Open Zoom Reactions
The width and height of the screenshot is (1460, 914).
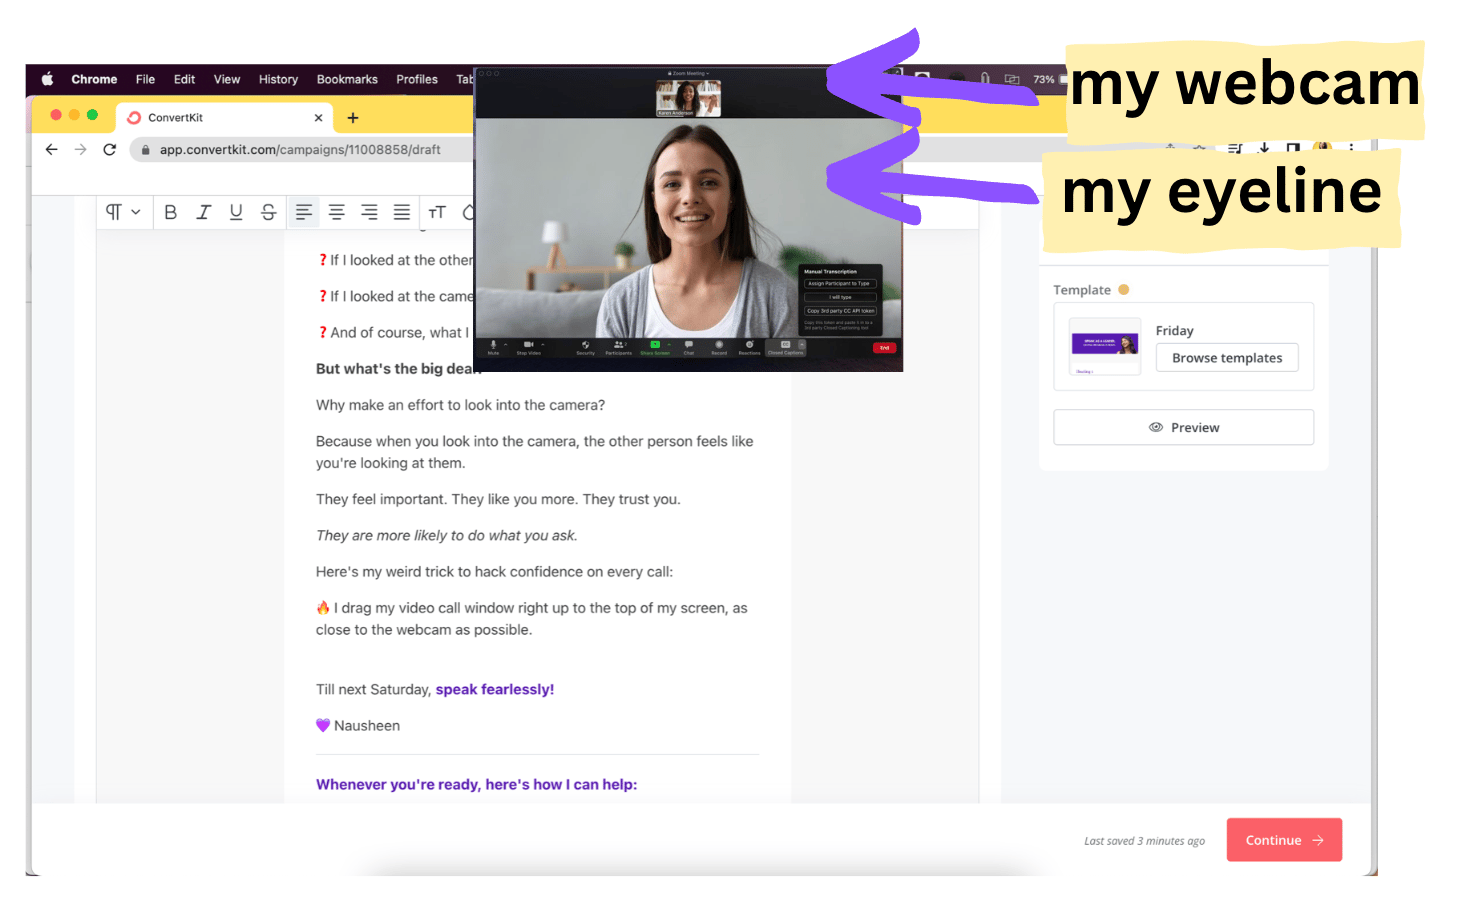coord(749,347)
